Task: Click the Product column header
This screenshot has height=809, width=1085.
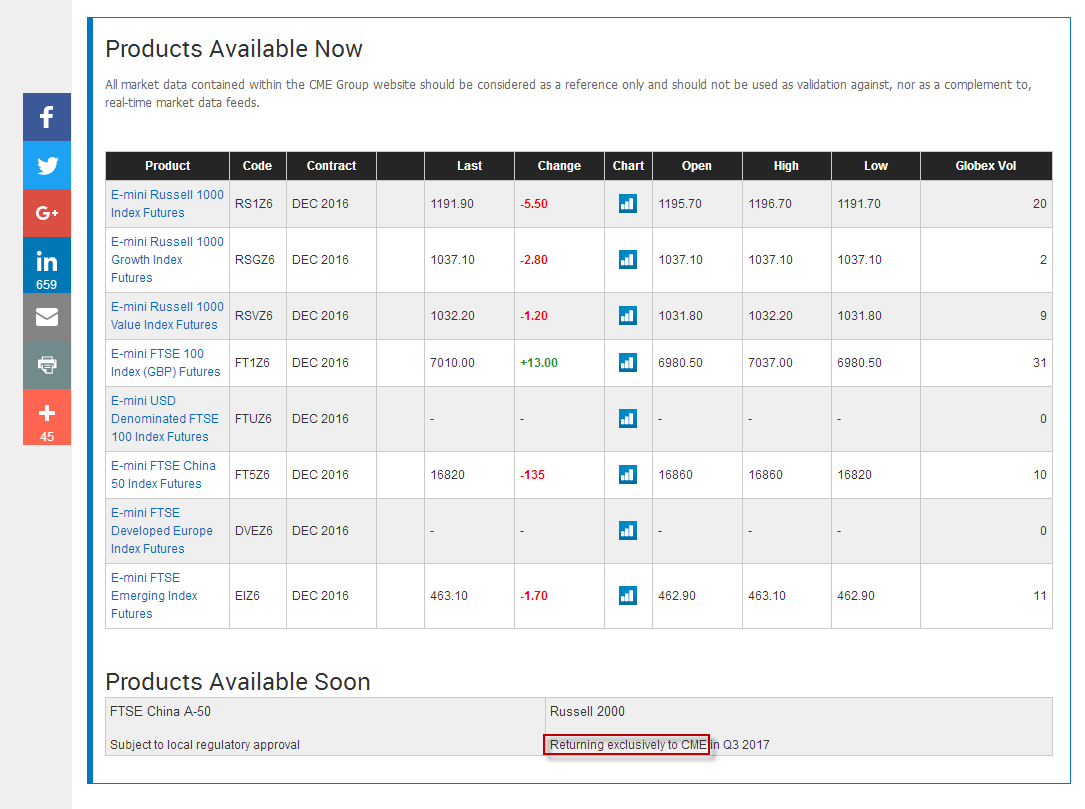Action: (x=167, y=166)
